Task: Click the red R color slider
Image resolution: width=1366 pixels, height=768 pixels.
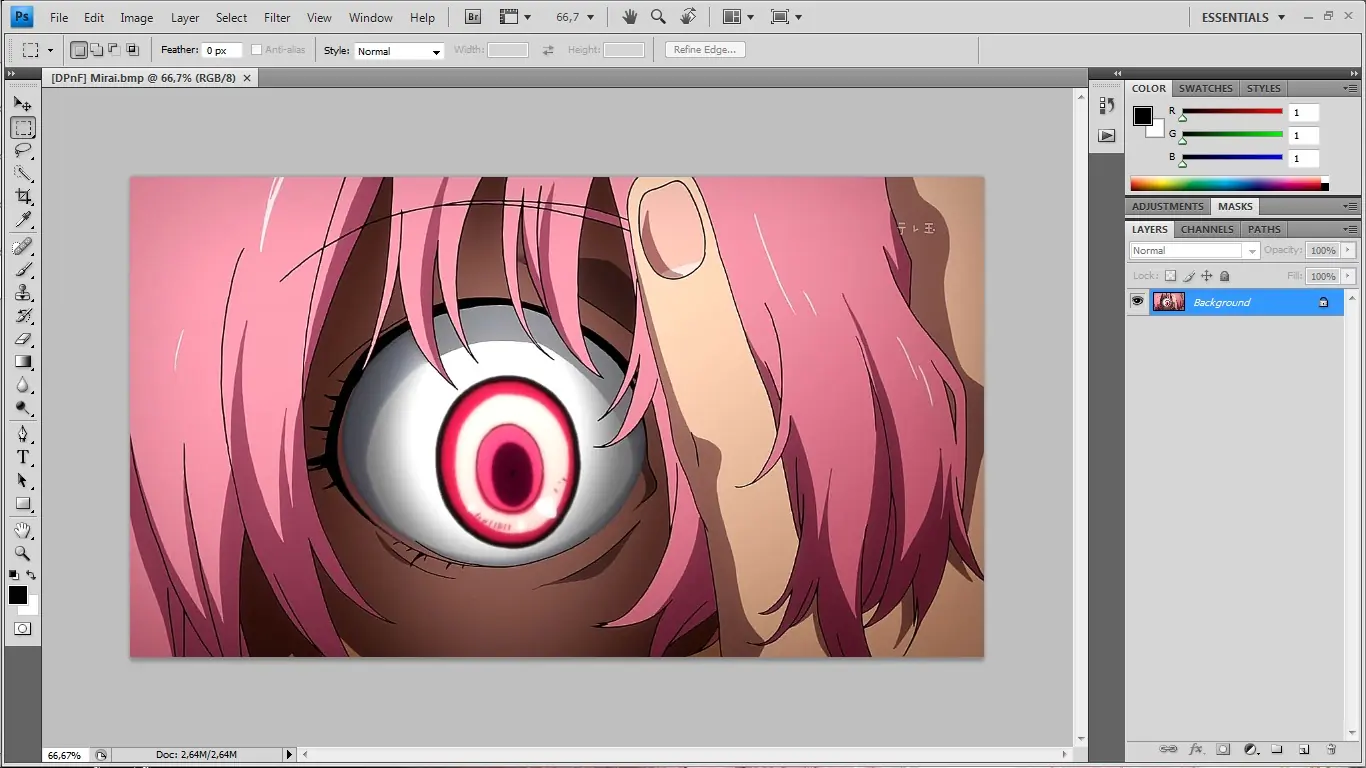Action: pyautogui.click(x=1232, y=111)
